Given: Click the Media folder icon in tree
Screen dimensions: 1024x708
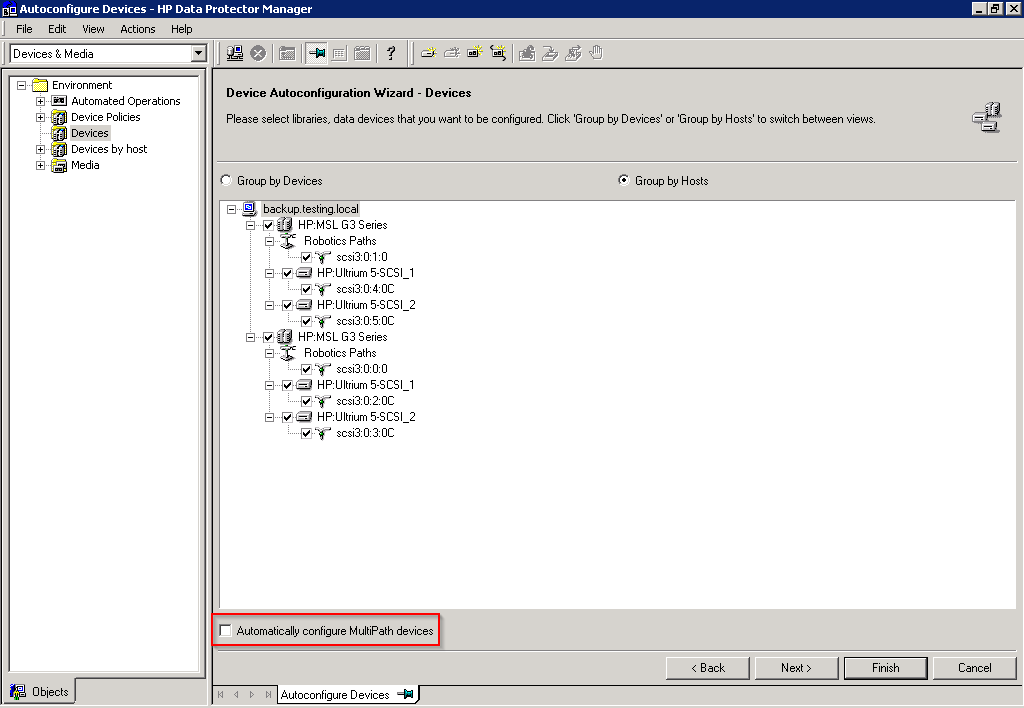Looking at the screenshot, I should [x=59, y=165].
